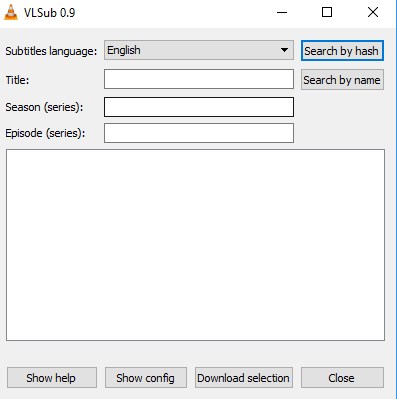This screenshot has width=397, height=399.
Task: Open Show config
Action: point(146,378)
